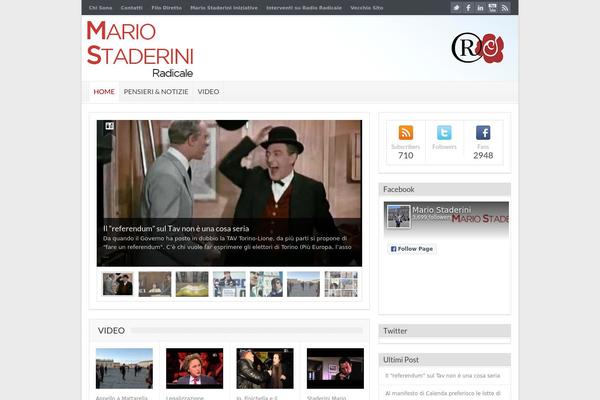Select the third slider thumbnail with yellow image
The height and width of the screenshot is (400, 600).
tap(192, 284)
